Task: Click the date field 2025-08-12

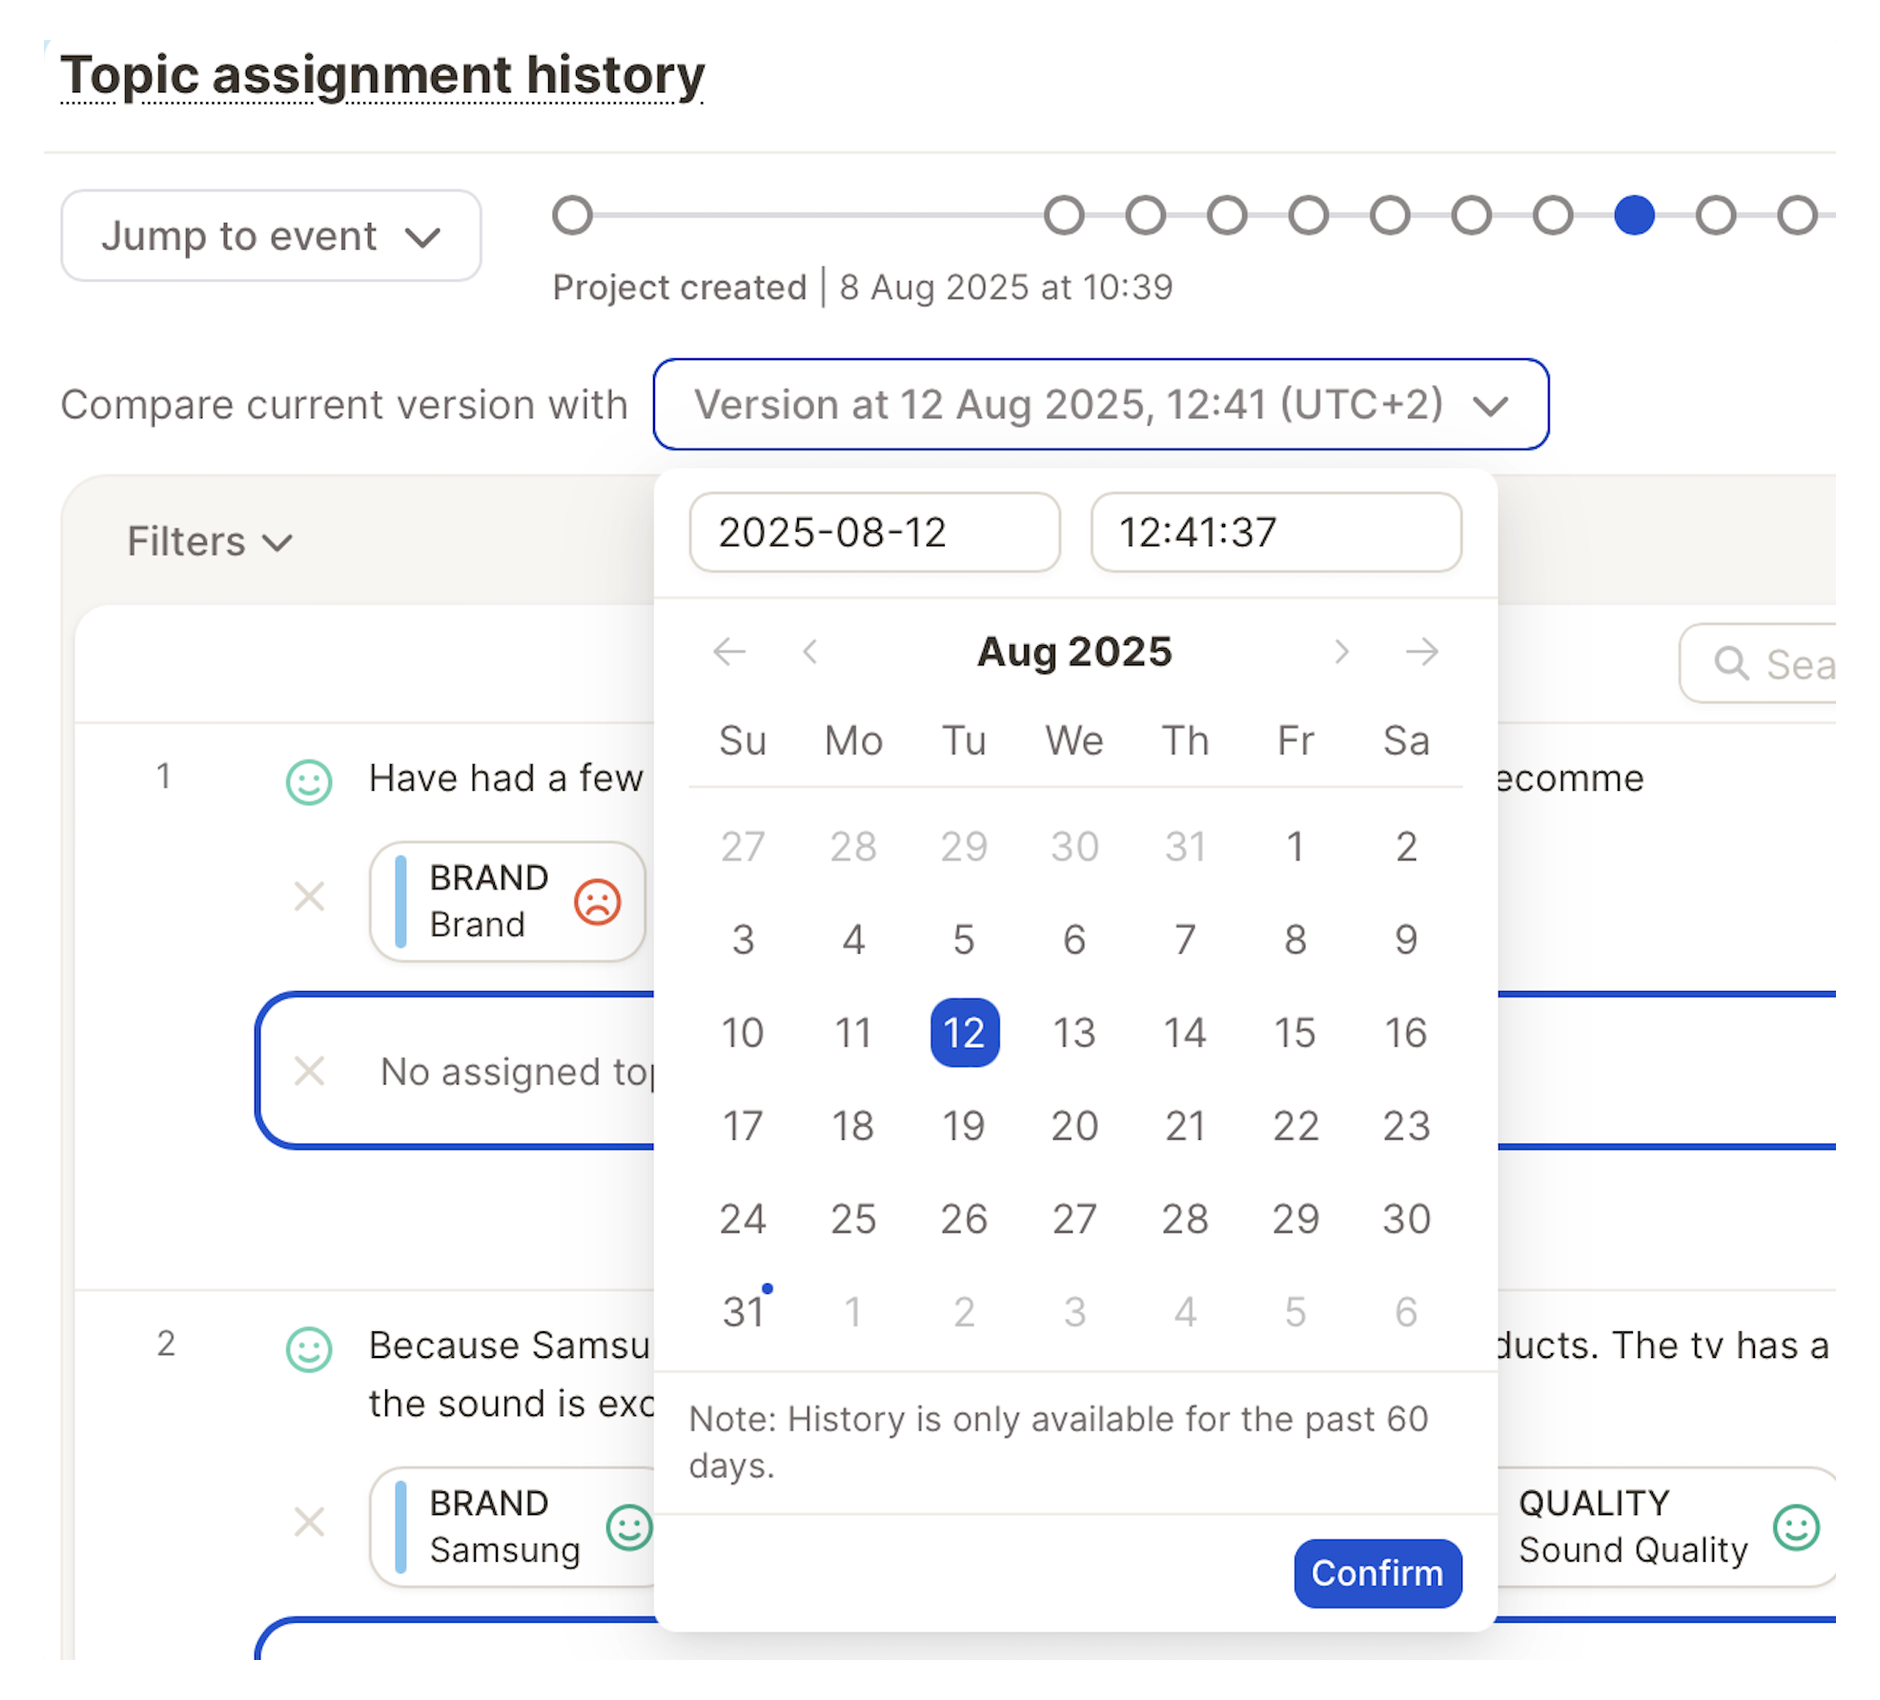Action: tap(874, 532)
